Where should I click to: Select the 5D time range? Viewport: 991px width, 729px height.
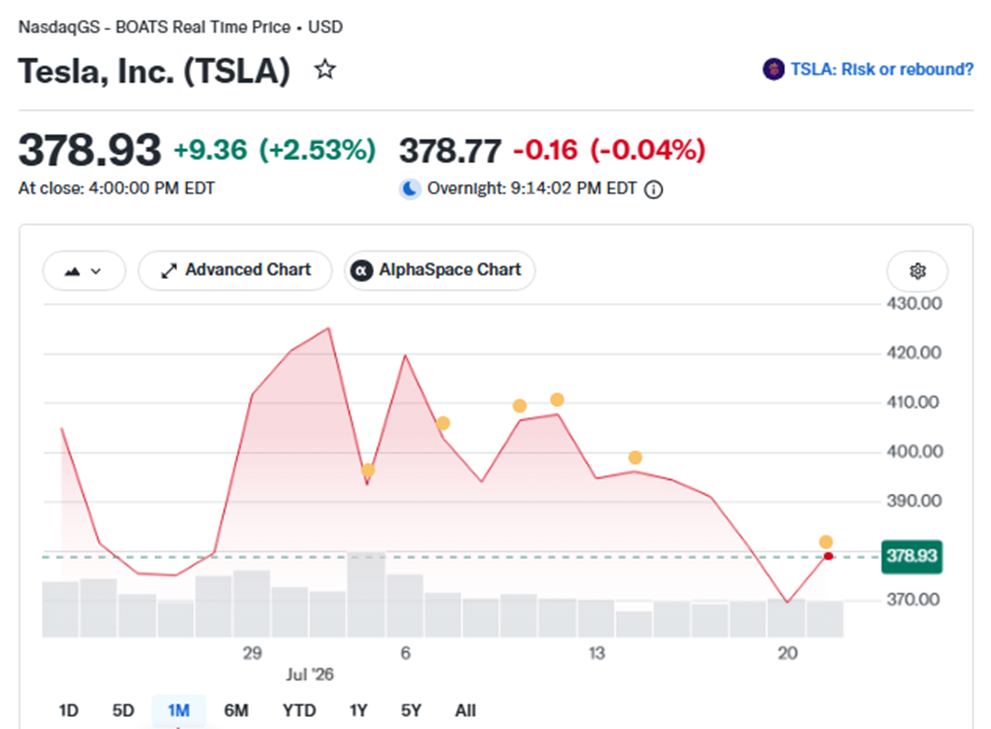[x=123, y=711]
